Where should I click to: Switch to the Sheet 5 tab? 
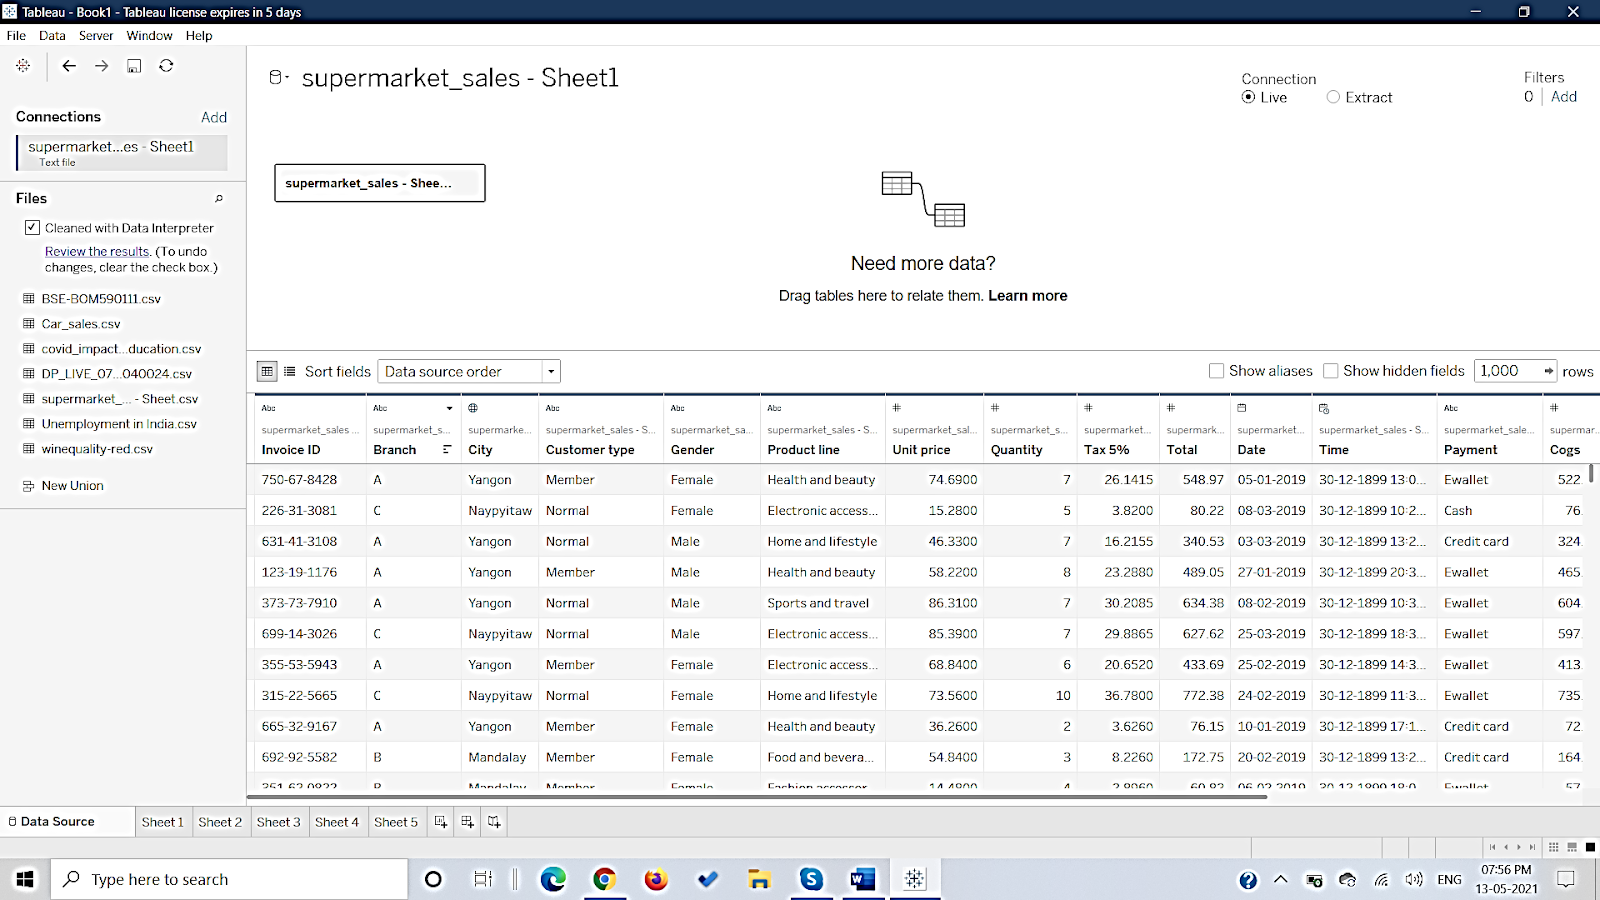[x=396, y=822]
